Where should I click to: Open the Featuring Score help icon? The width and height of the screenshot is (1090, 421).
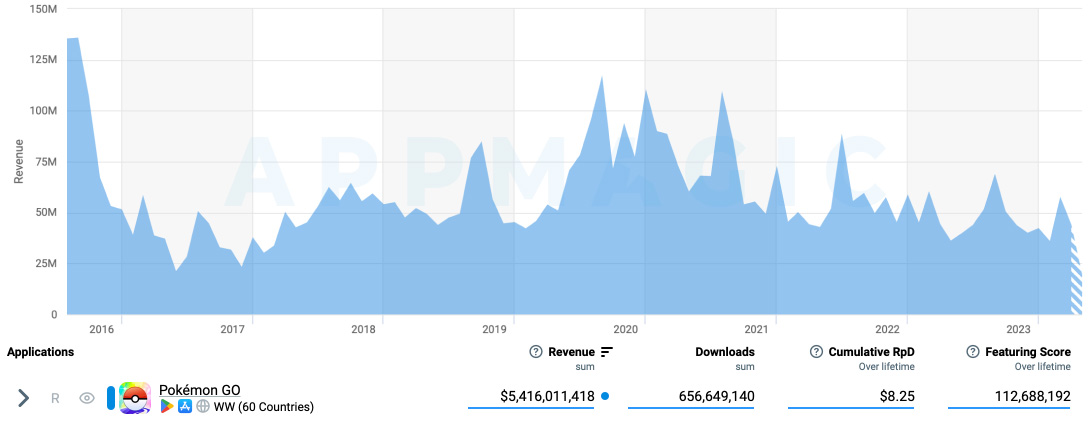click(973, 352)
